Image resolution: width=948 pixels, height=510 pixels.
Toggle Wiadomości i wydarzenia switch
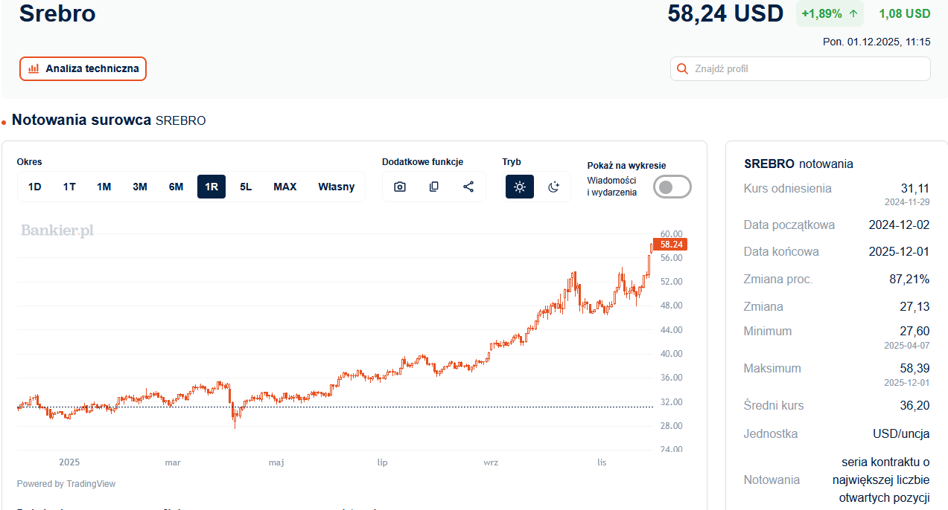pos(672,187)
